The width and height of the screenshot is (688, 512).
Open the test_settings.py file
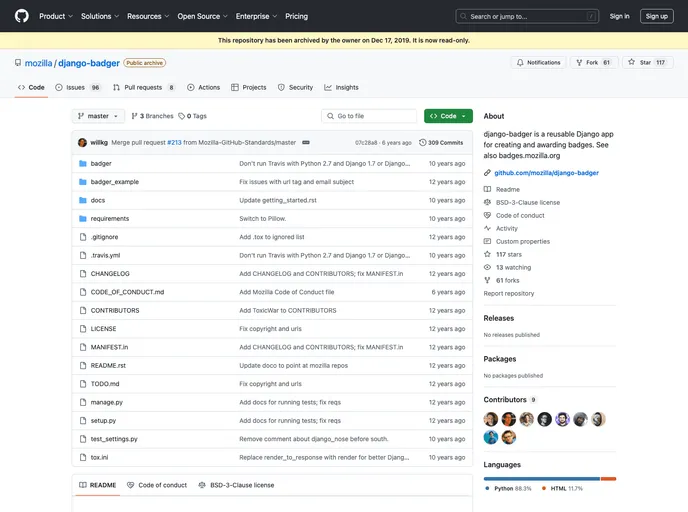[x=114, y=439]
